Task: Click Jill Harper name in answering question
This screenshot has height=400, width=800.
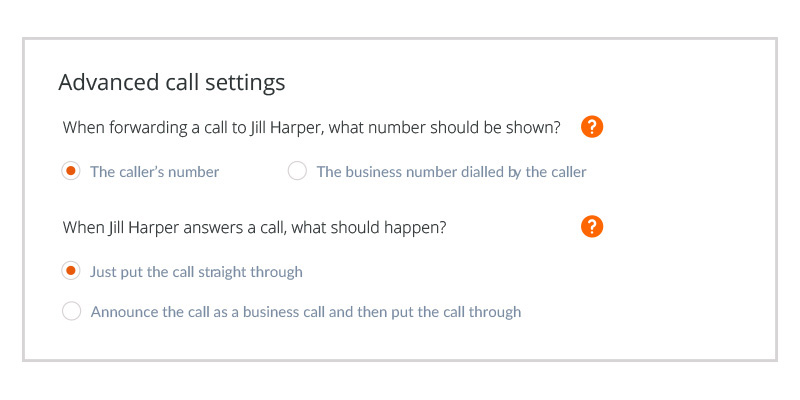Action: pos(144,228)
